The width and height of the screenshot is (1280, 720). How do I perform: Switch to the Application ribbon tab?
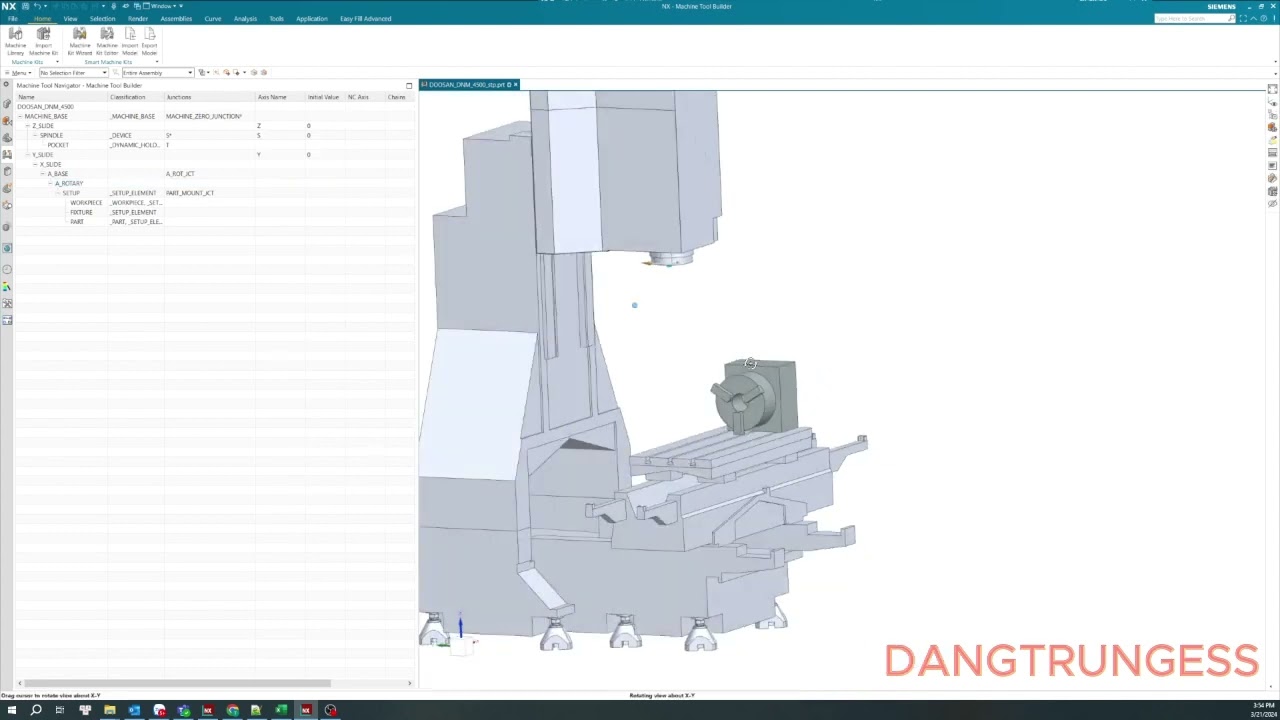pyautogui.click(x=311, y=19)
